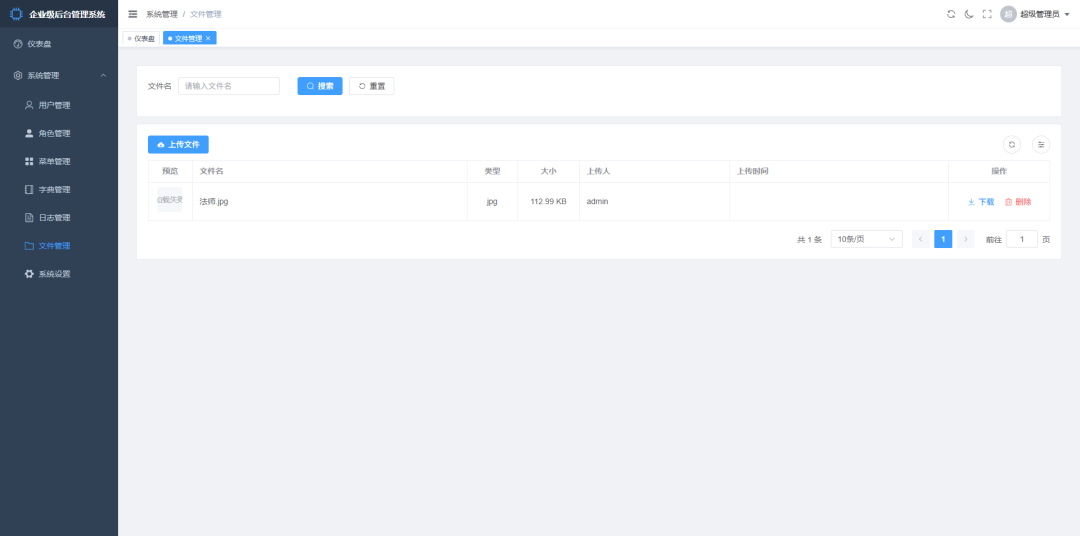Click the 共 1 条 total count

pos(809,240)
